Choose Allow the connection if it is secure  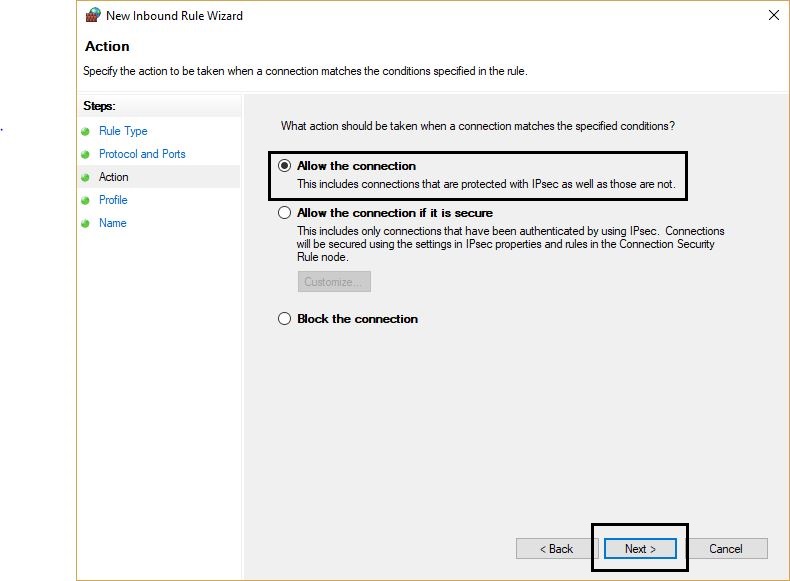pos(285,213)
